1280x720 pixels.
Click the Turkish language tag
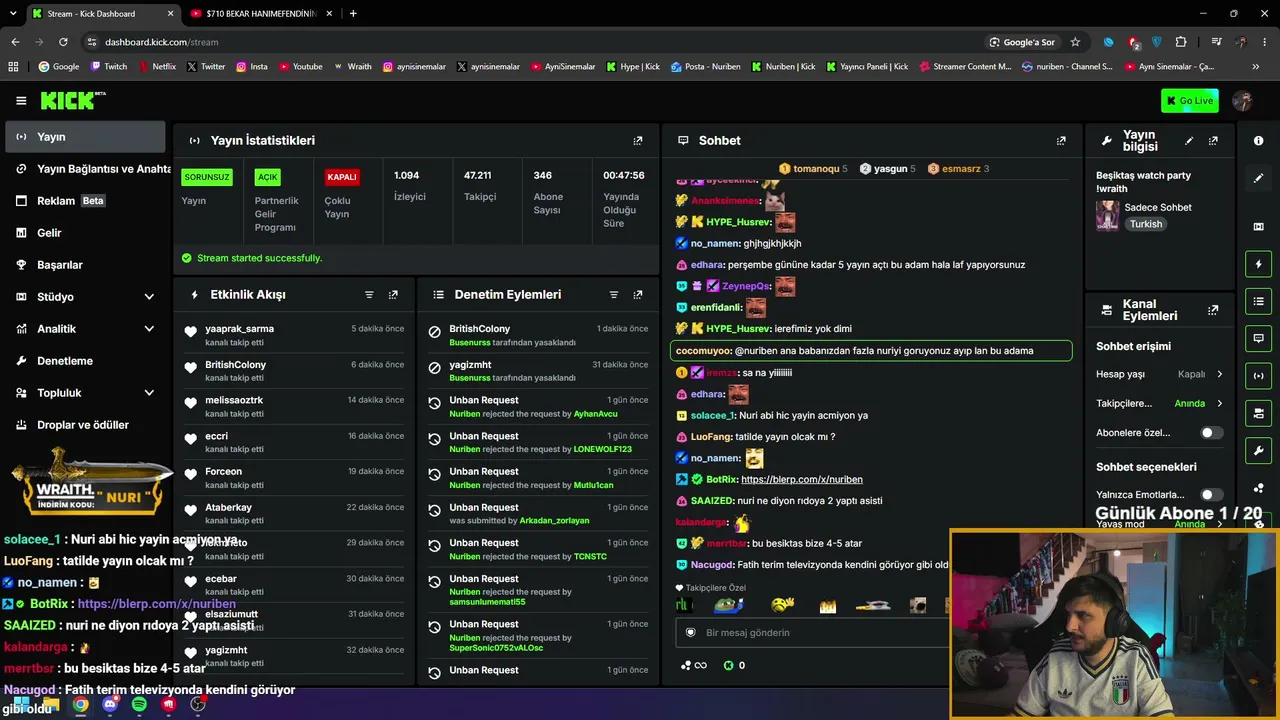1146,224
